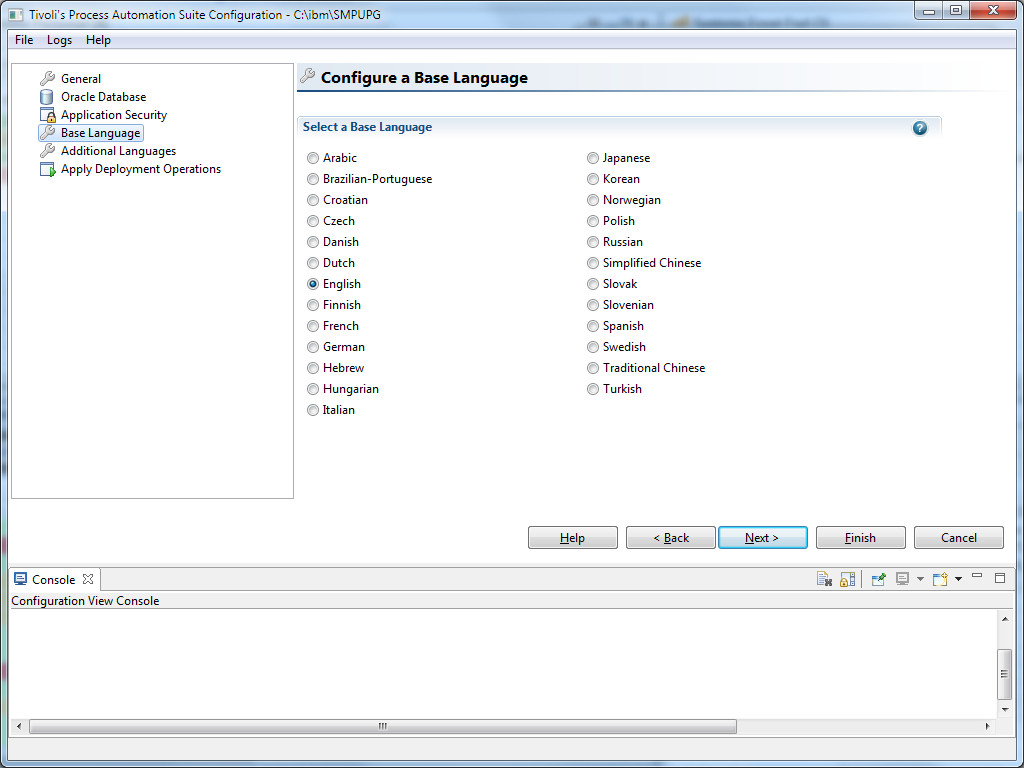1024x768 pixels.
Task: Select Japanese radio button
Action: [x=592, y=158]
